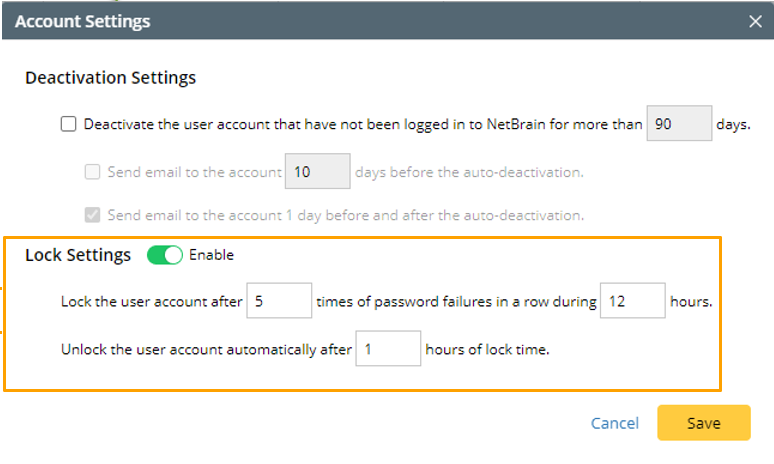Click the Deactivate the user account label text
This screenshot has width=774, height=464.
coord(362,125)
